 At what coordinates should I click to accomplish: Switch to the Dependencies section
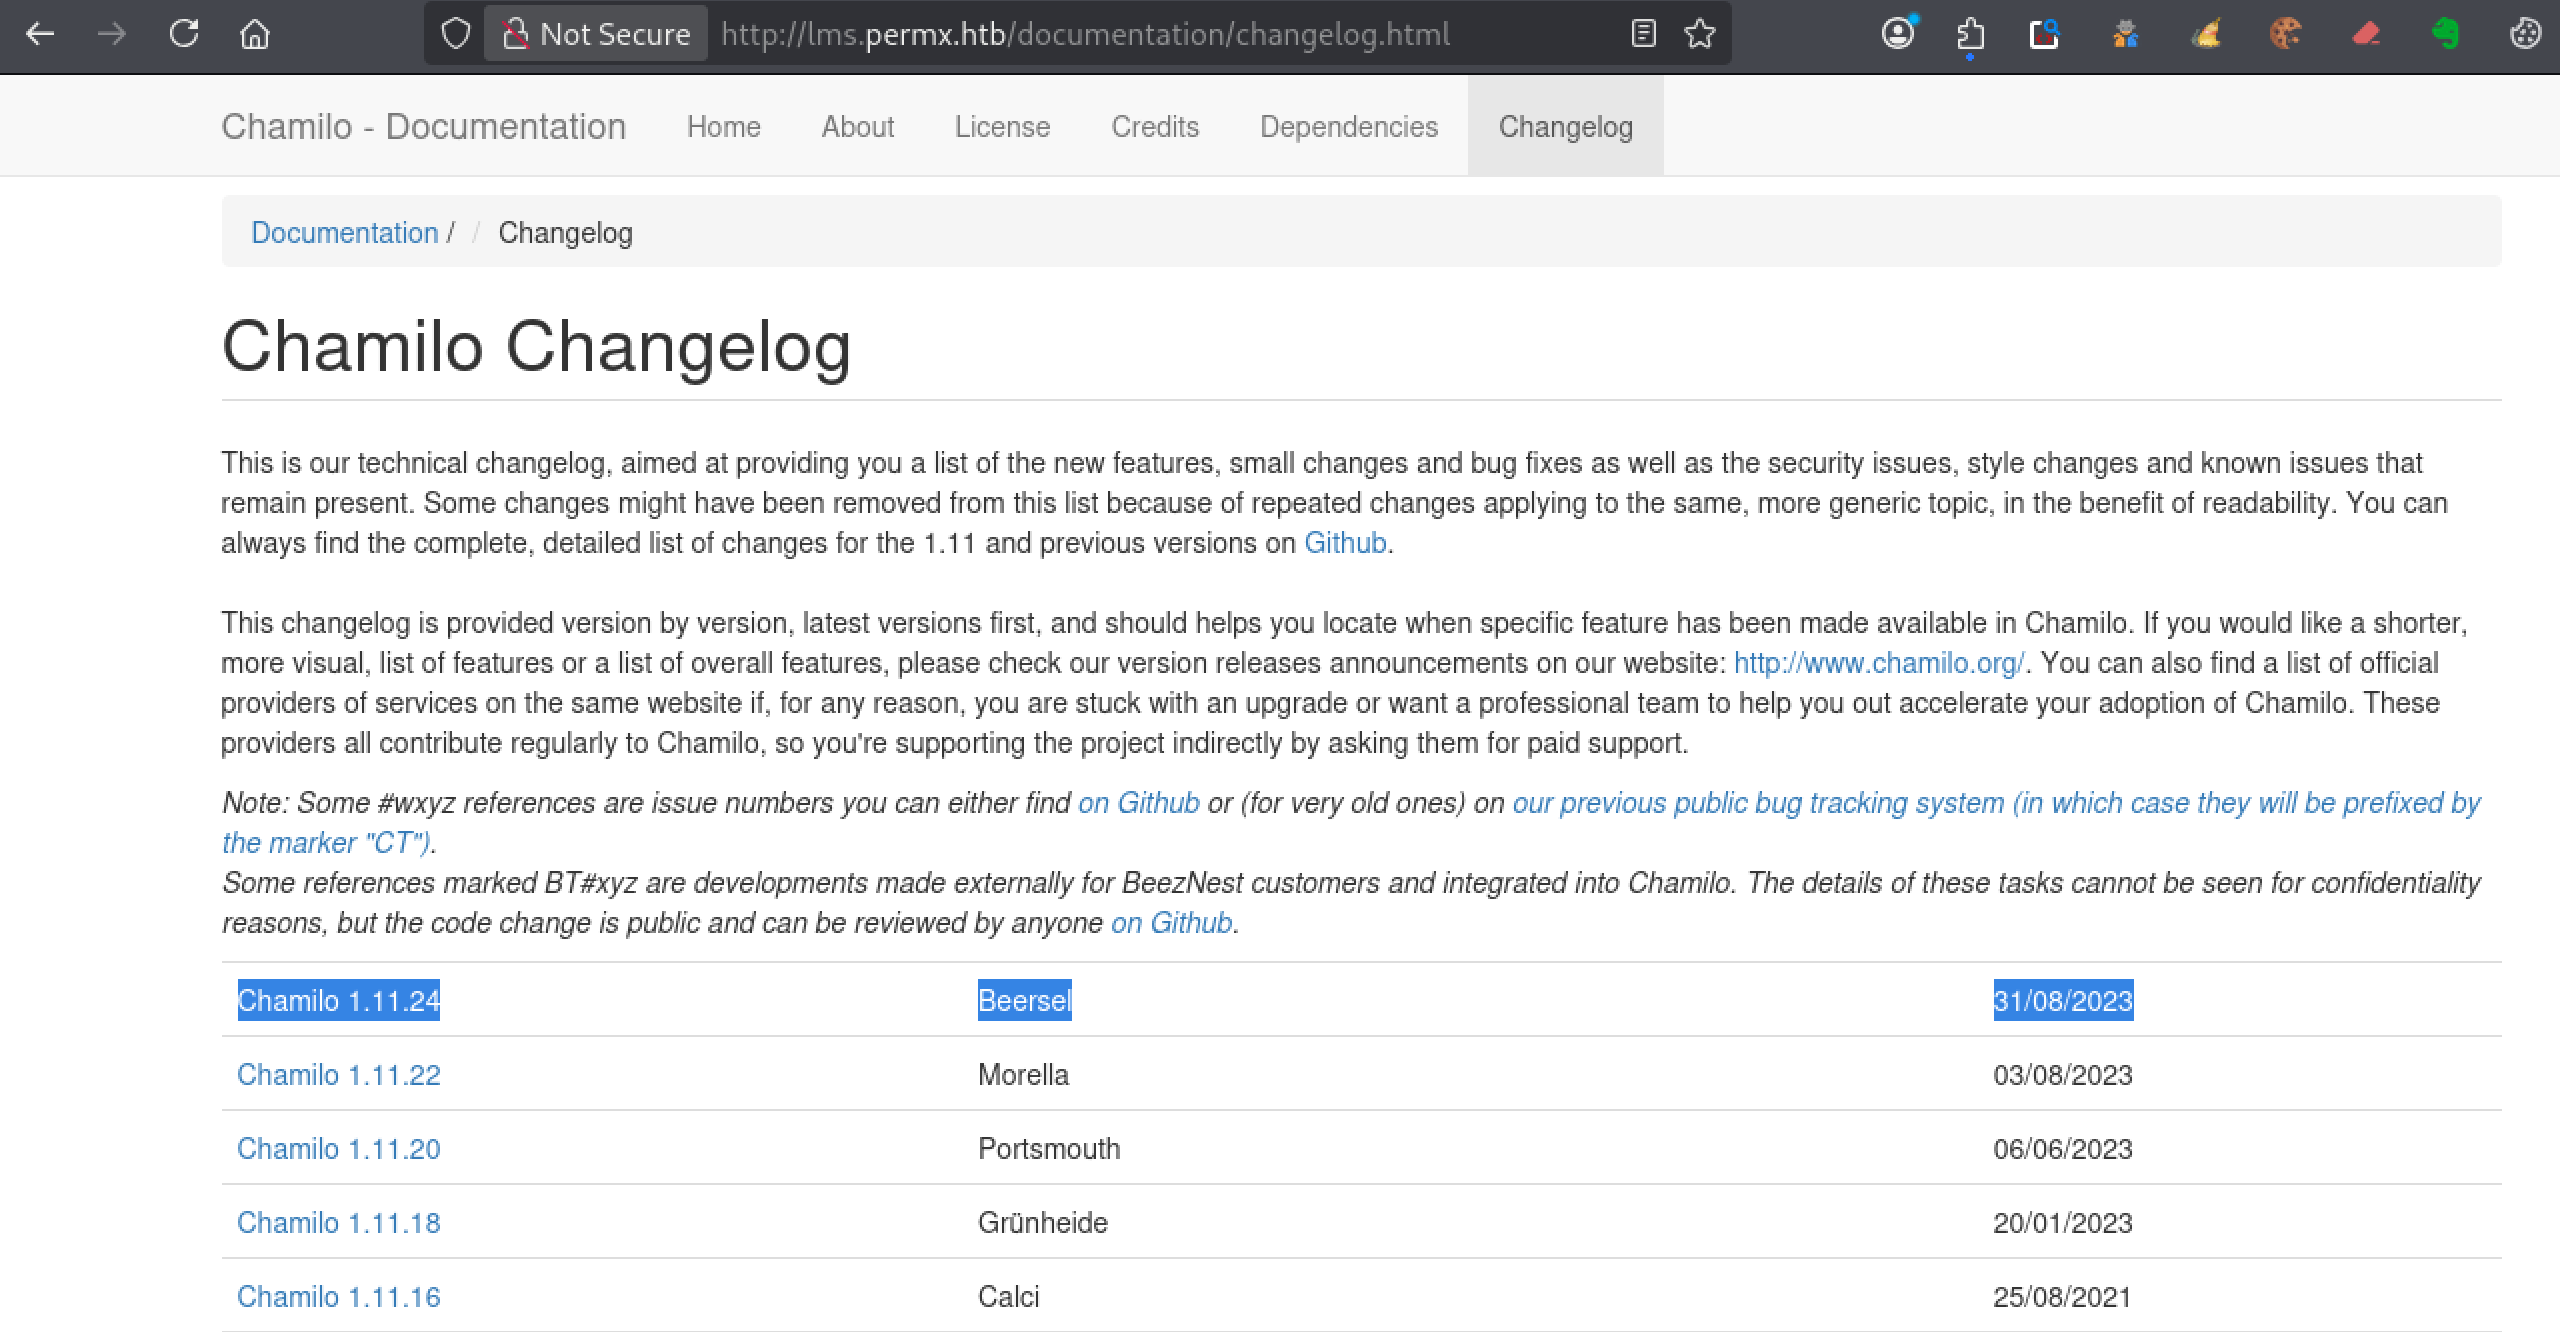coord(1348,127)
